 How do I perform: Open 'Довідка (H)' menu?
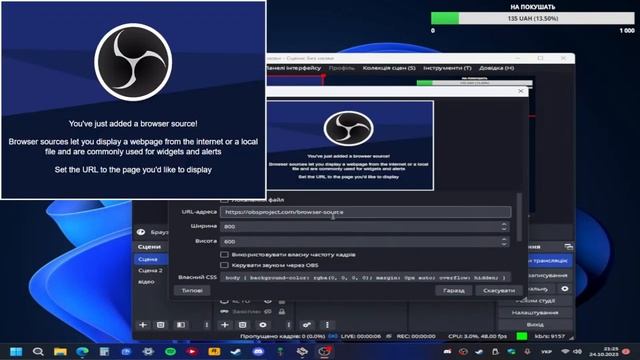(496, 68)
